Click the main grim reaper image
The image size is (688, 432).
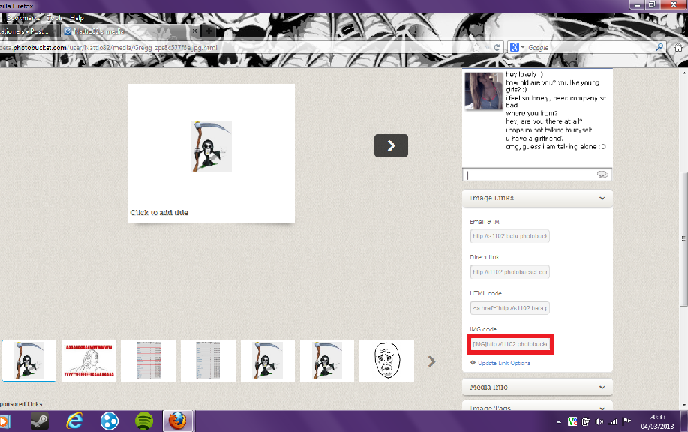(211, 146)
